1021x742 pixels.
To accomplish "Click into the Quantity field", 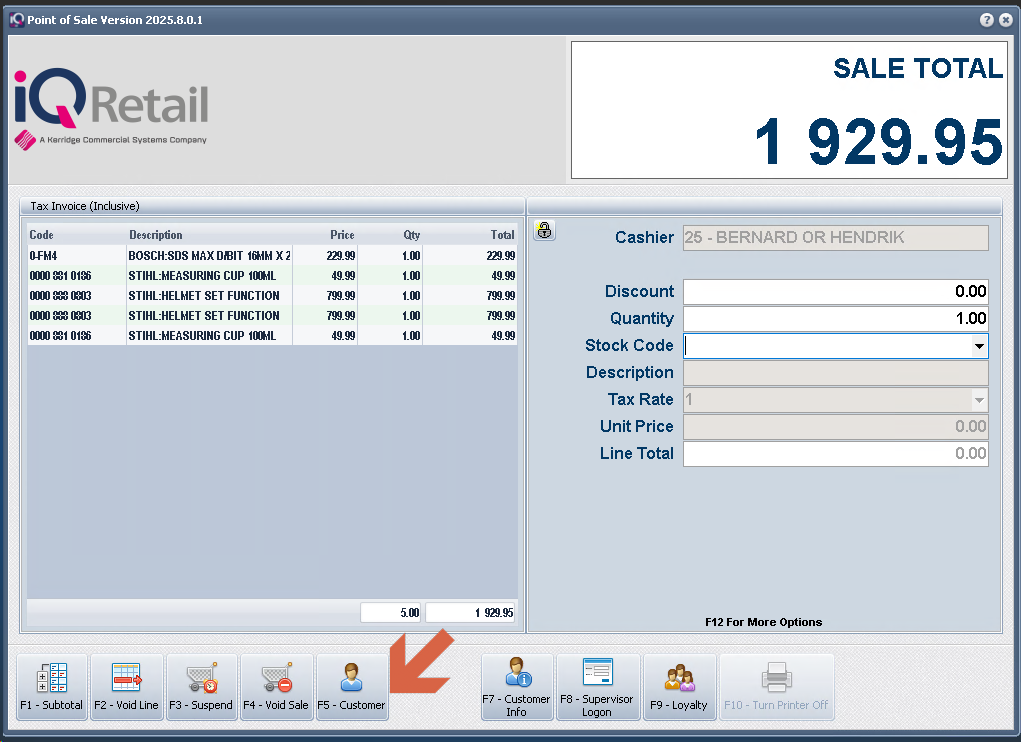I will point(835,319).
